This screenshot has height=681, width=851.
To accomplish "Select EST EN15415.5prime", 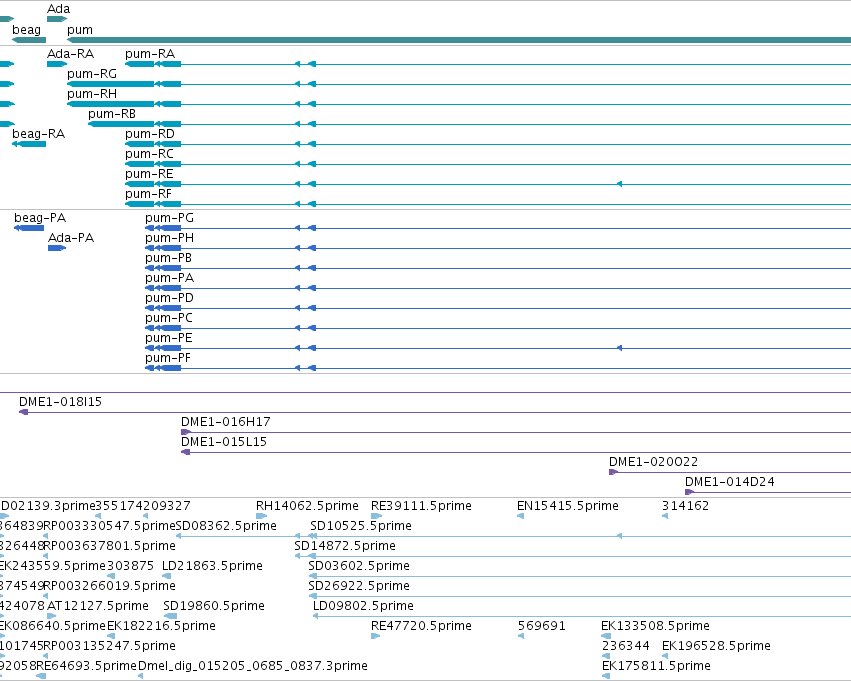I will click(x=568, y=506).
